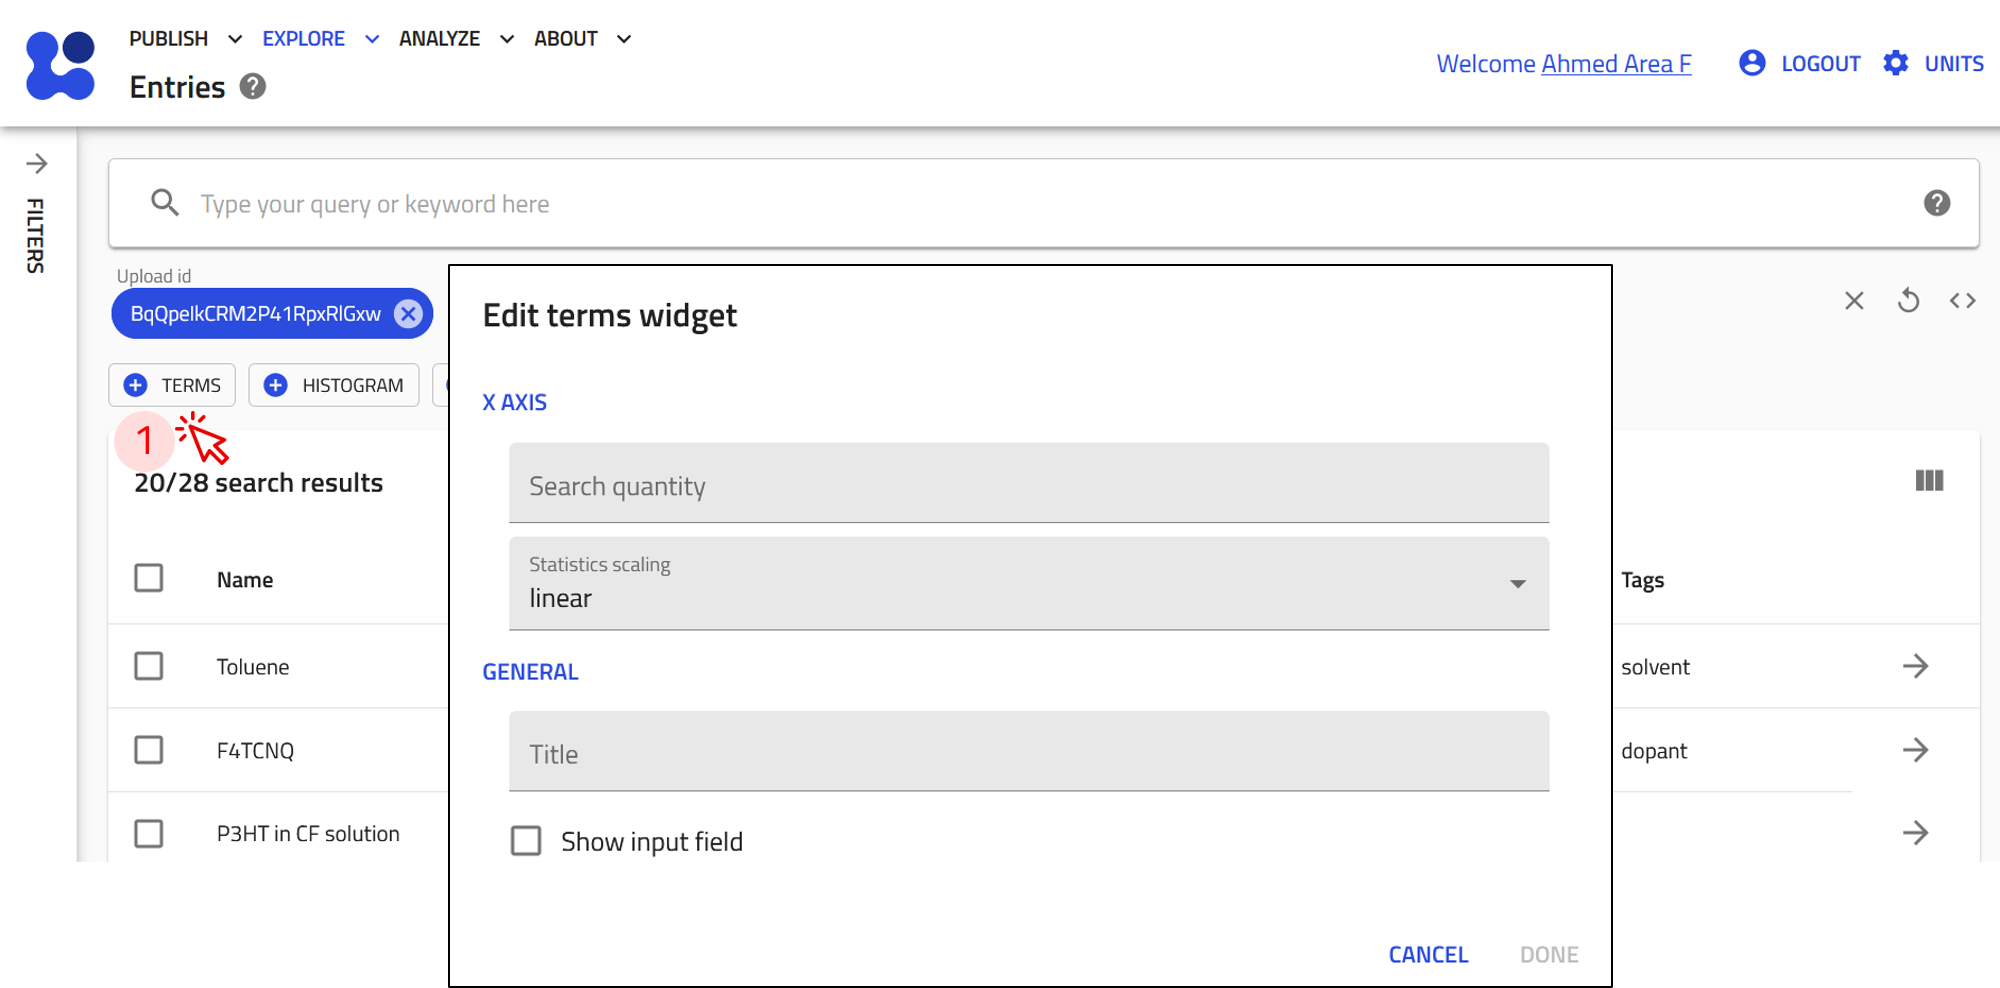
Task: Open the column selection icon
Action: point(1929,481)
